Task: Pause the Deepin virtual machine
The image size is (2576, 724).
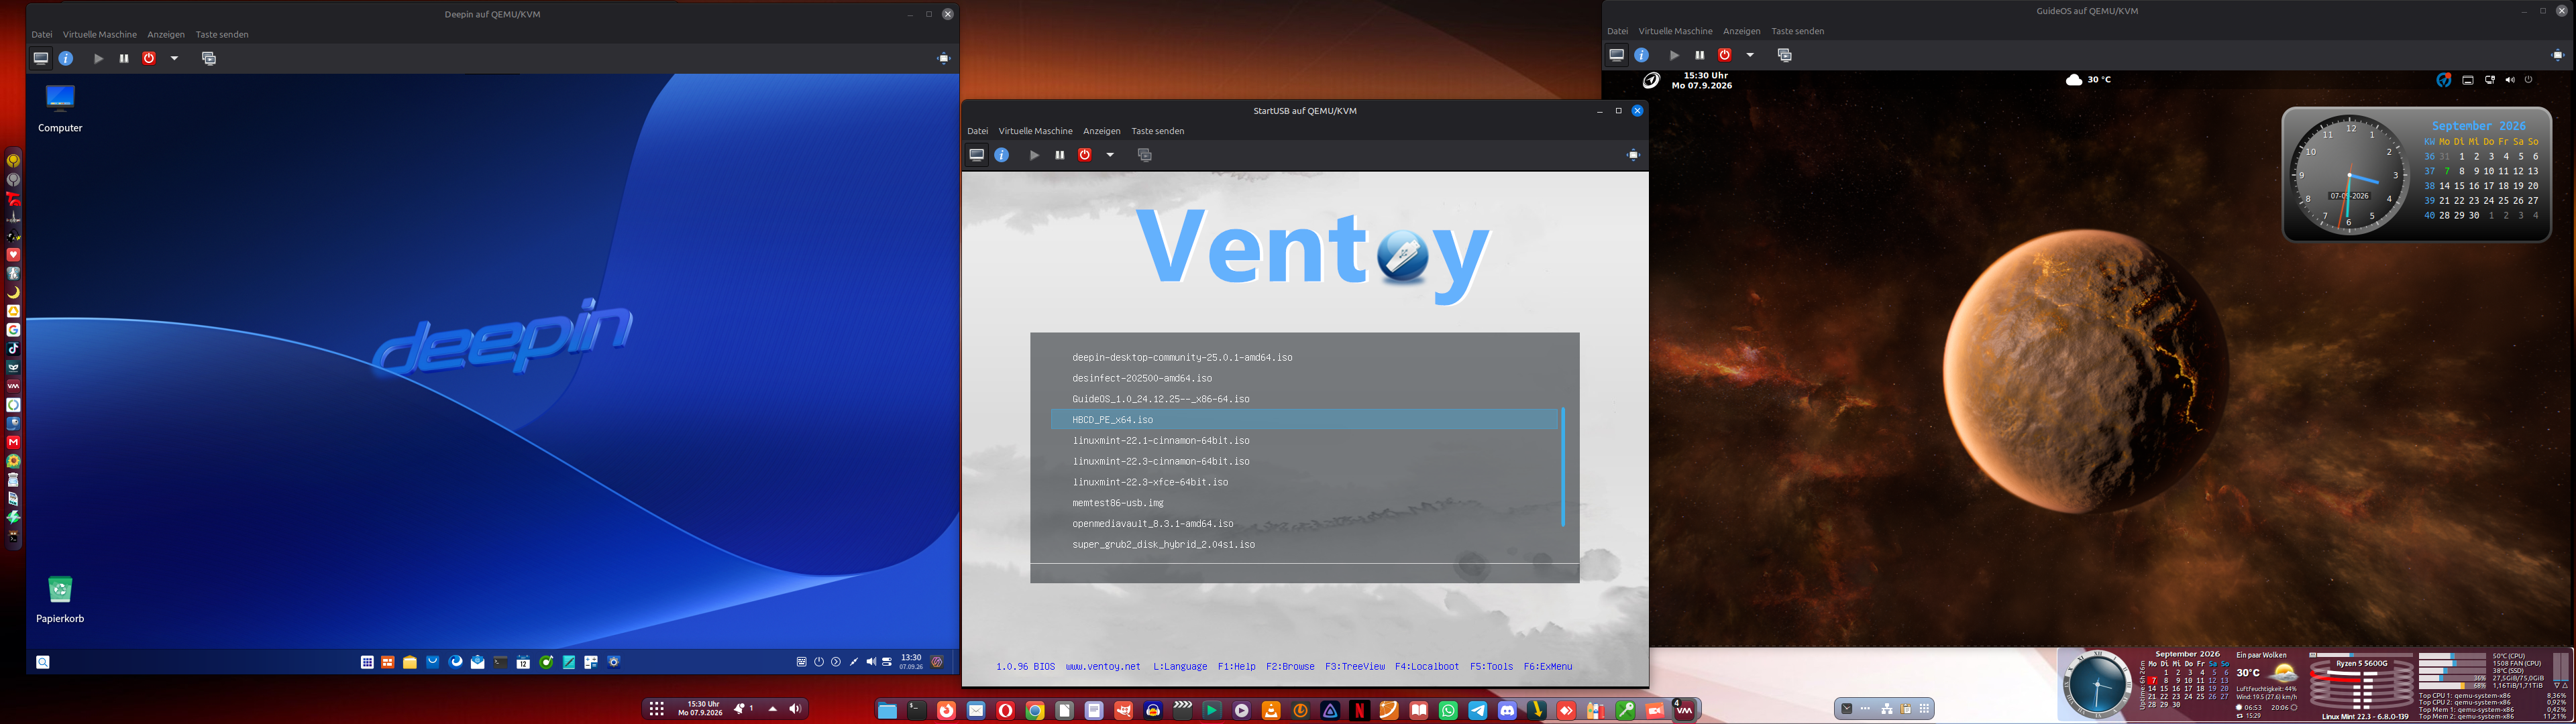Action: tap(124, 58)
